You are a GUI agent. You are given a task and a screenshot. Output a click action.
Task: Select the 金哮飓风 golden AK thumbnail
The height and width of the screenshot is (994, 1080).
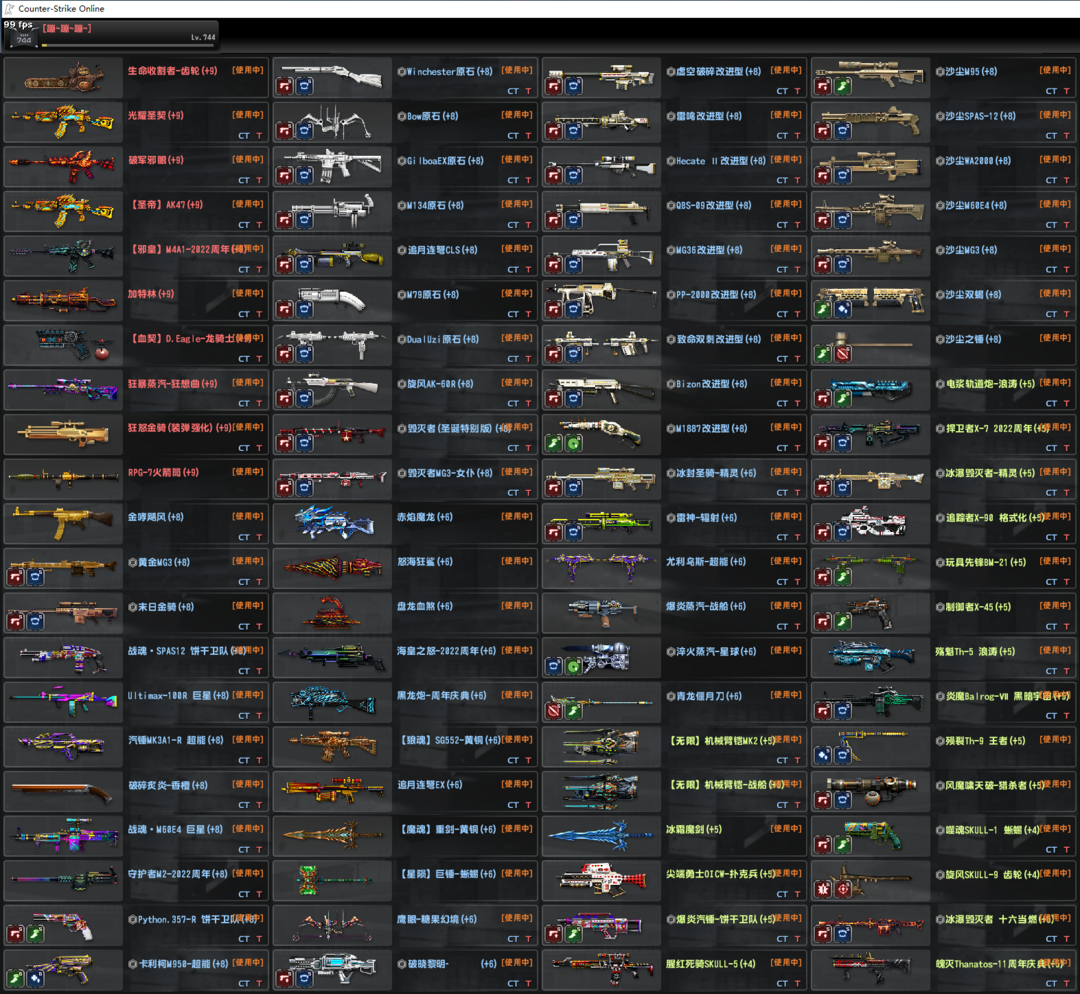click(63, 524)
